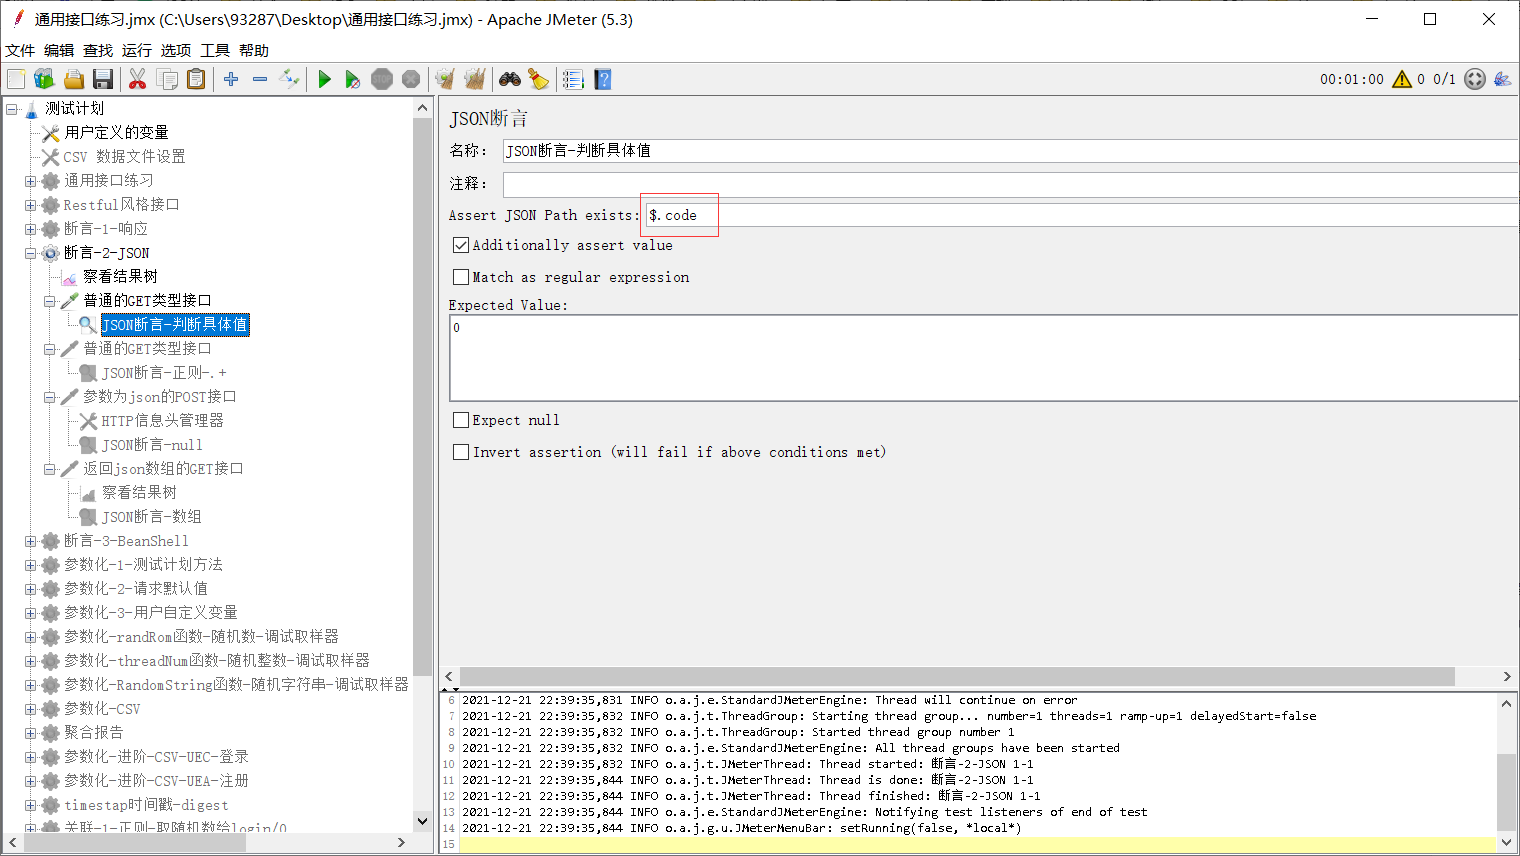The width and height of the screenshot is (1520, 856).
Task: Click the Stop sign icon
Action: pos(382,79)
